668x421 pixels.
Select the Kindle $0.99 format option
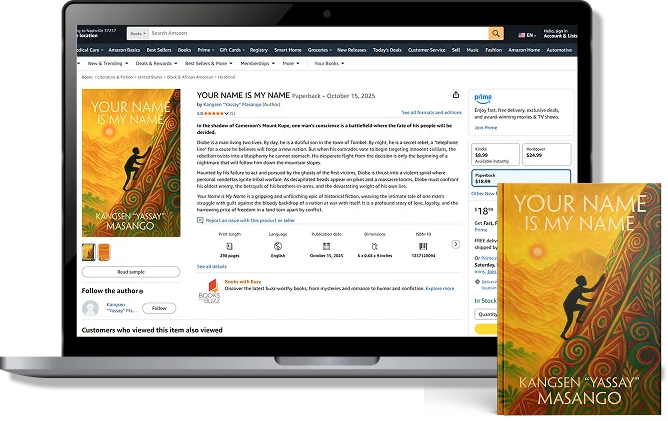pos(495,154)
